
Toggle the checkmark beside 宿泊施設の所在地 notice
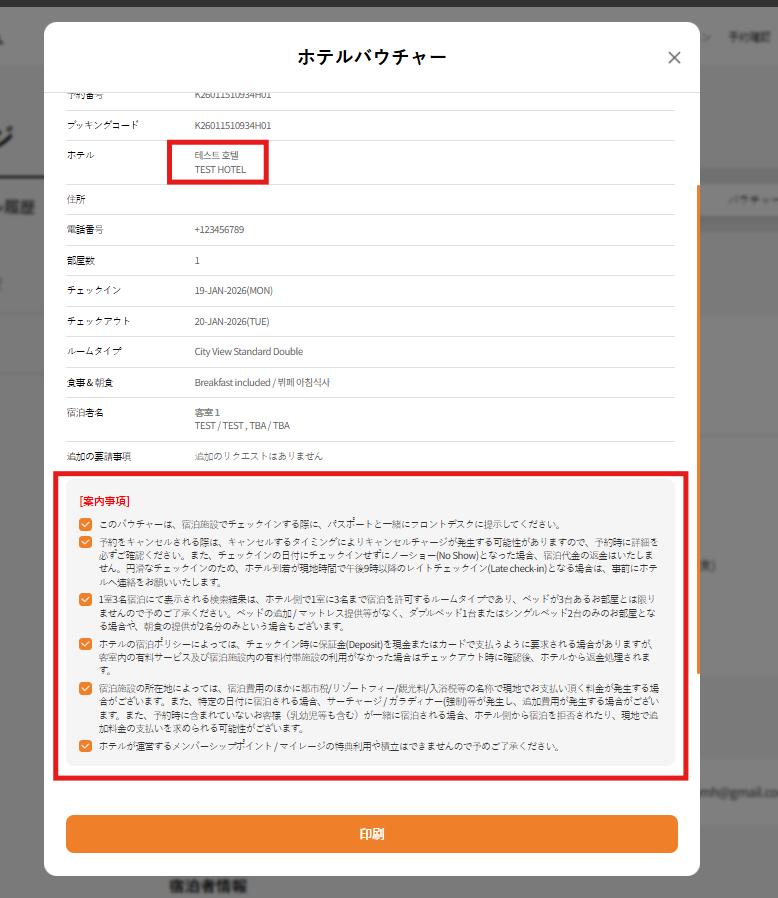pyautogui.click(x=85, y=688)
